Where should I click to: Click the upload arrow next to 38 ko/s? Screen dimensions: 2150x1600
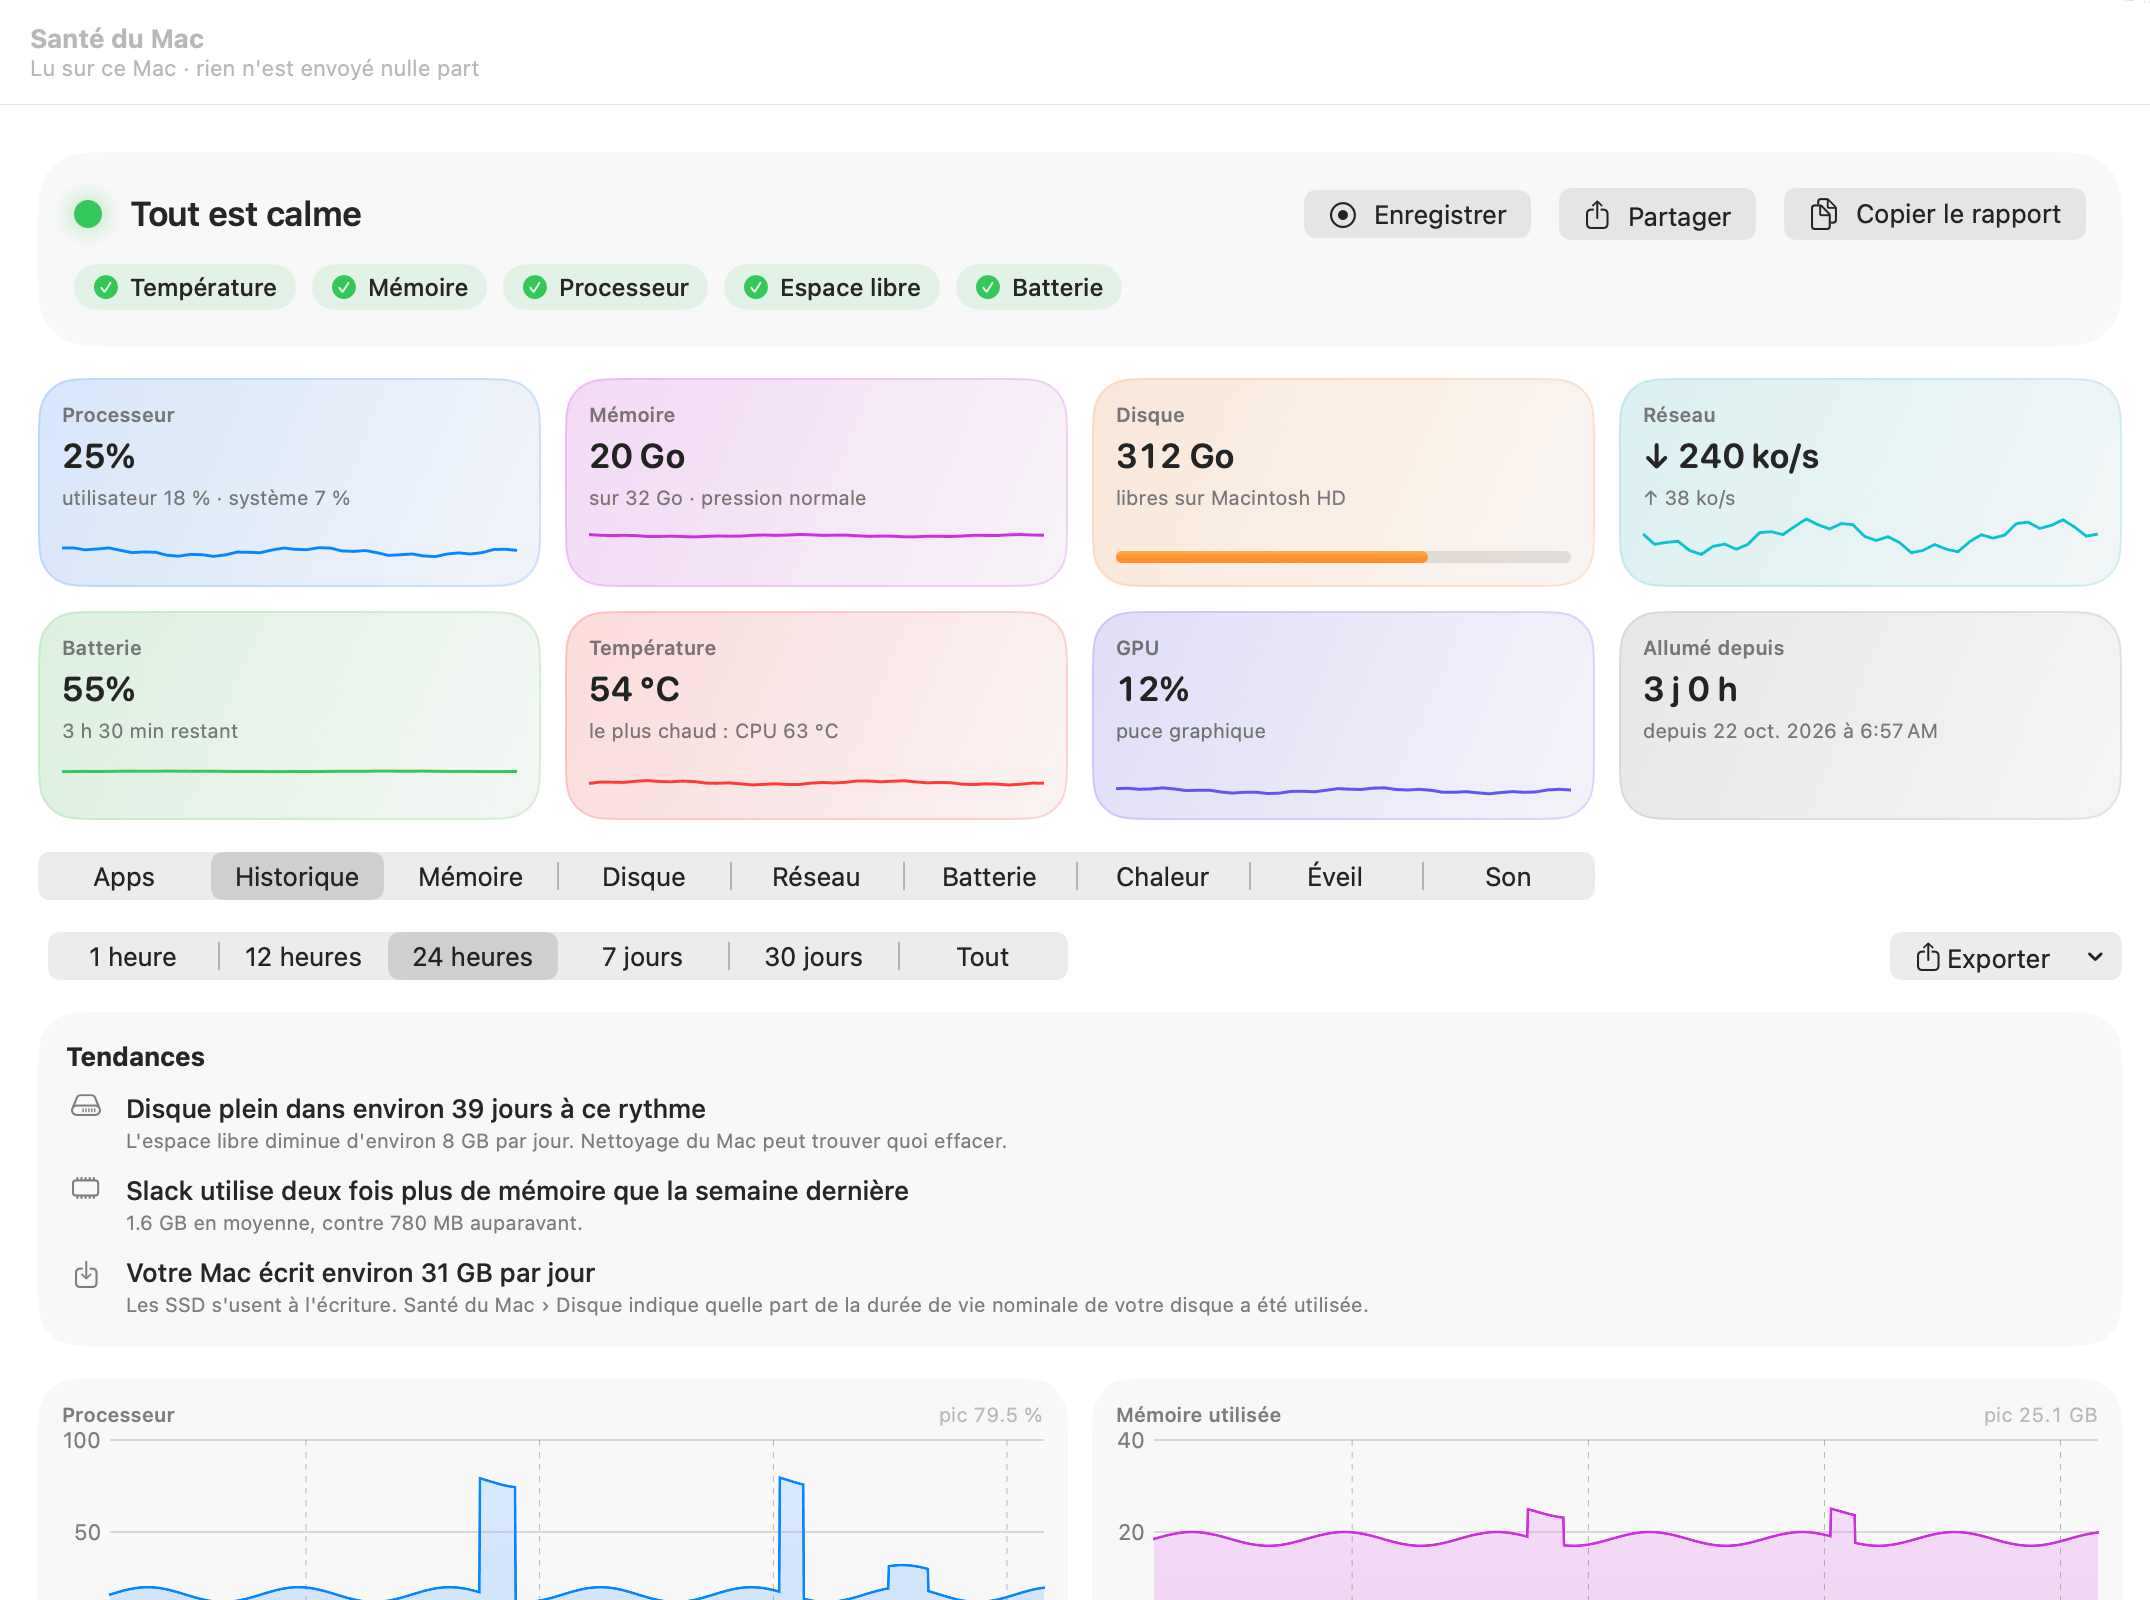tap(1650, 498)
